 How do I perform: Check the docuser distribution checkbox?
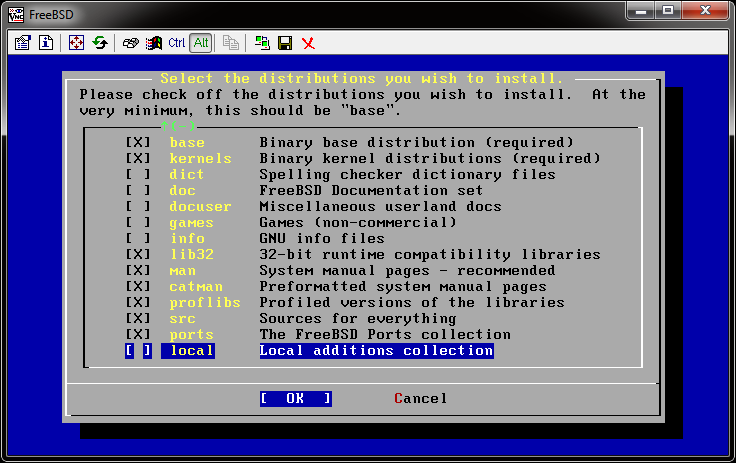tap(138, 206)
